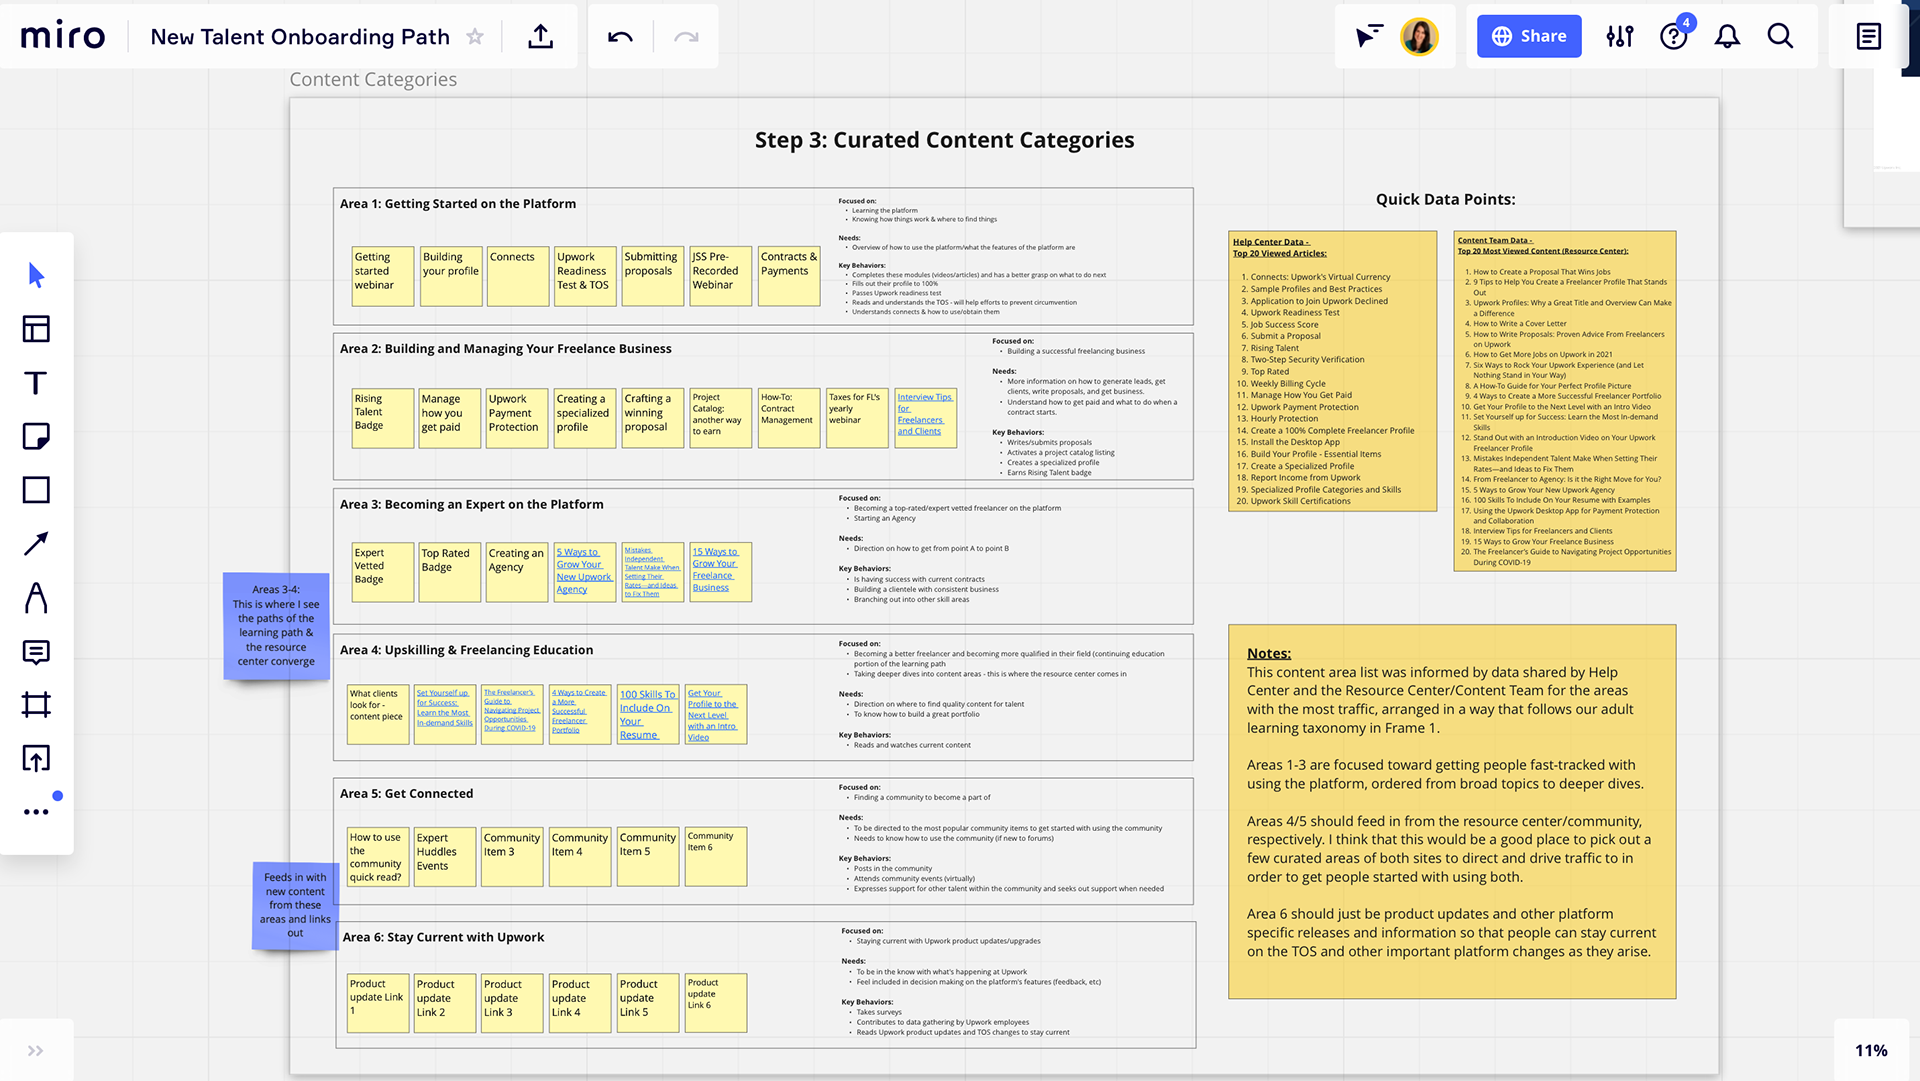Open the '5 Ways to Grow Your New Upwork Agency' link
Image resolution: width=1920 pixels, height=1081 pixels.
tap(585, 572)
